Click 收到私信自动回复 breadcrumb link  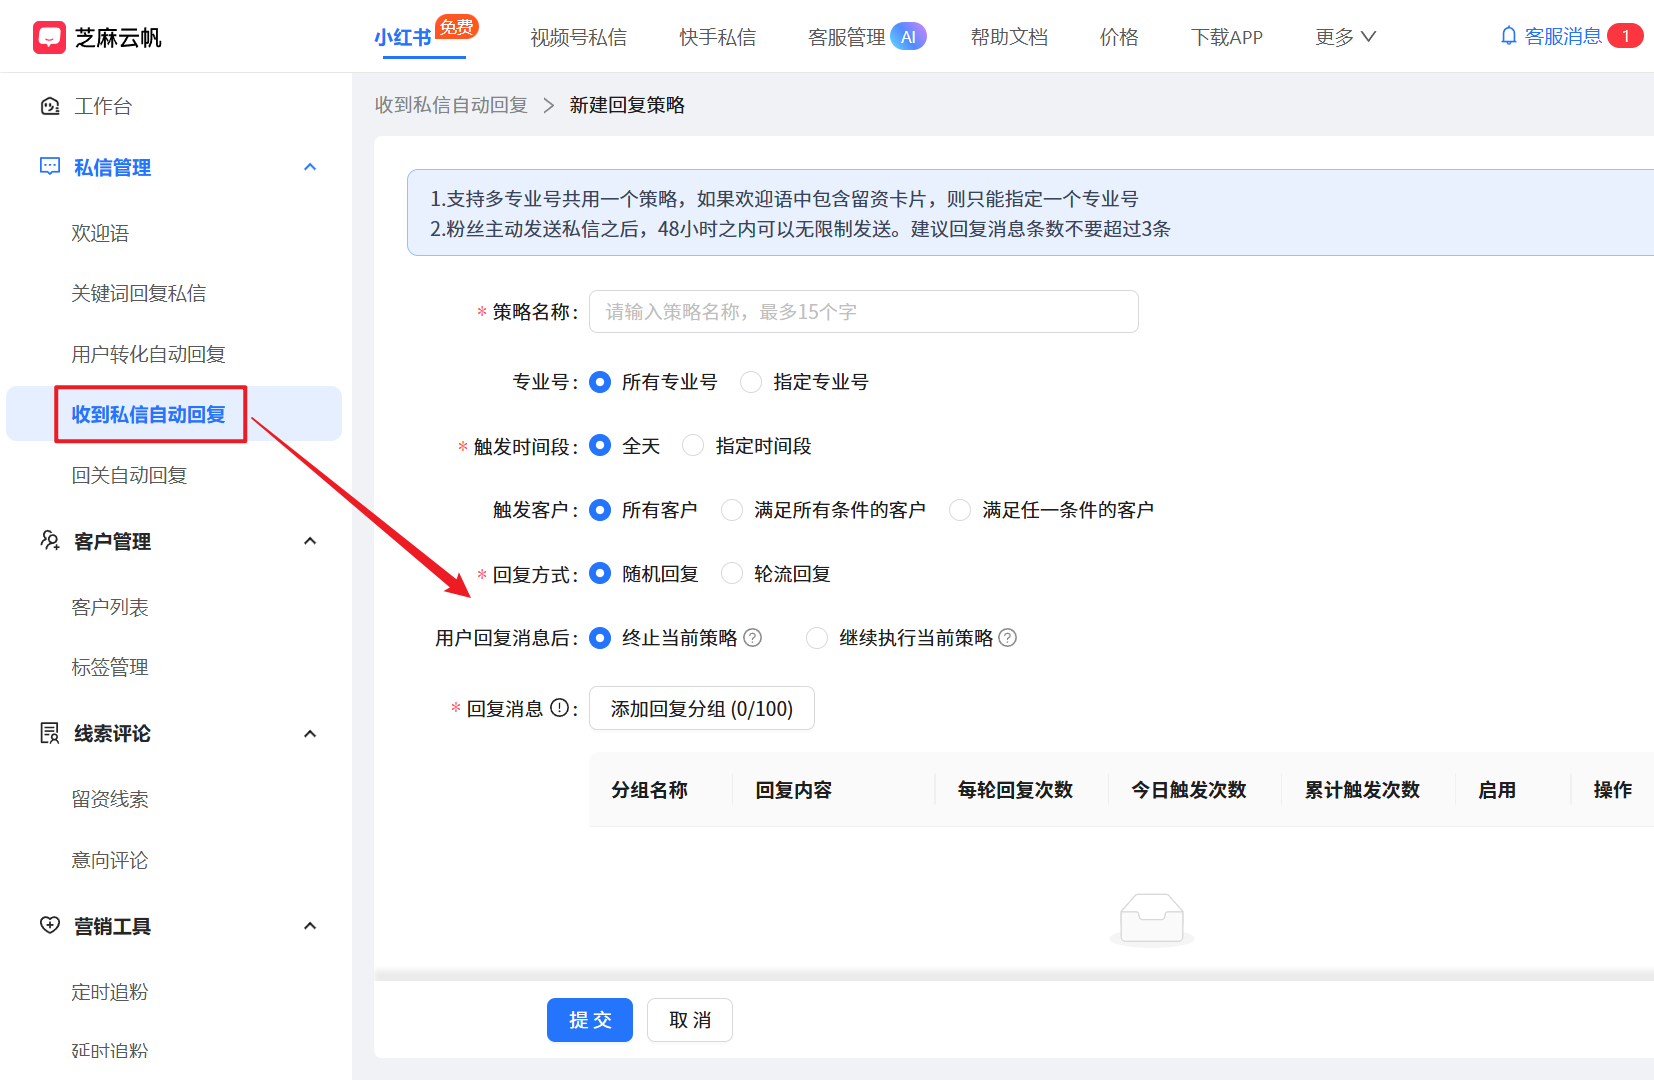(x=451, y=105)
